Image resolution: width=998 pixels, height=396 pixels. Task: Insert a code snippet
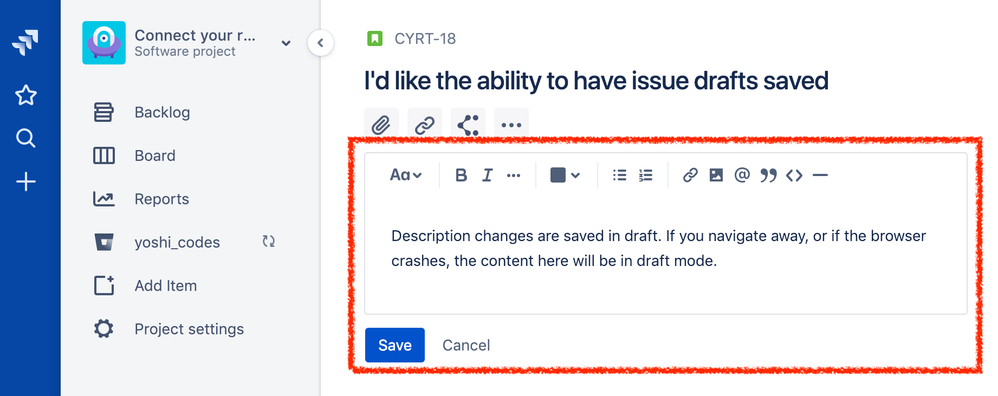[794, 175]
